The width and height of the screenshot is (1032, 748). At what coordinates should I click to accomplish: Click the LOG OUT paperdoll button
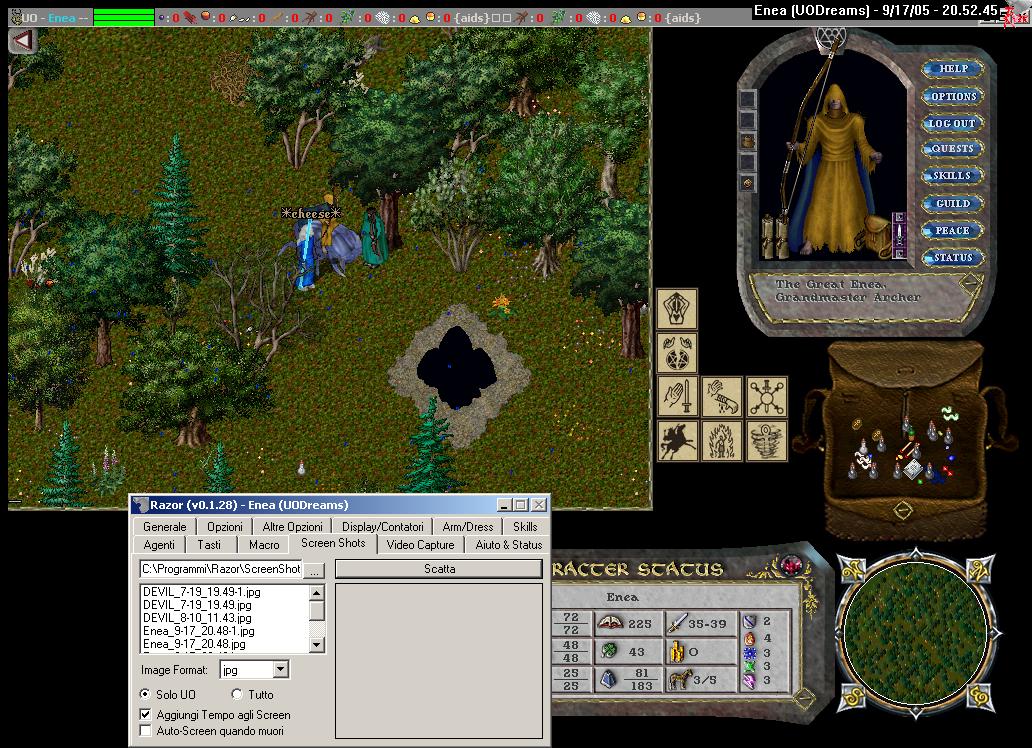coord(953,123)
